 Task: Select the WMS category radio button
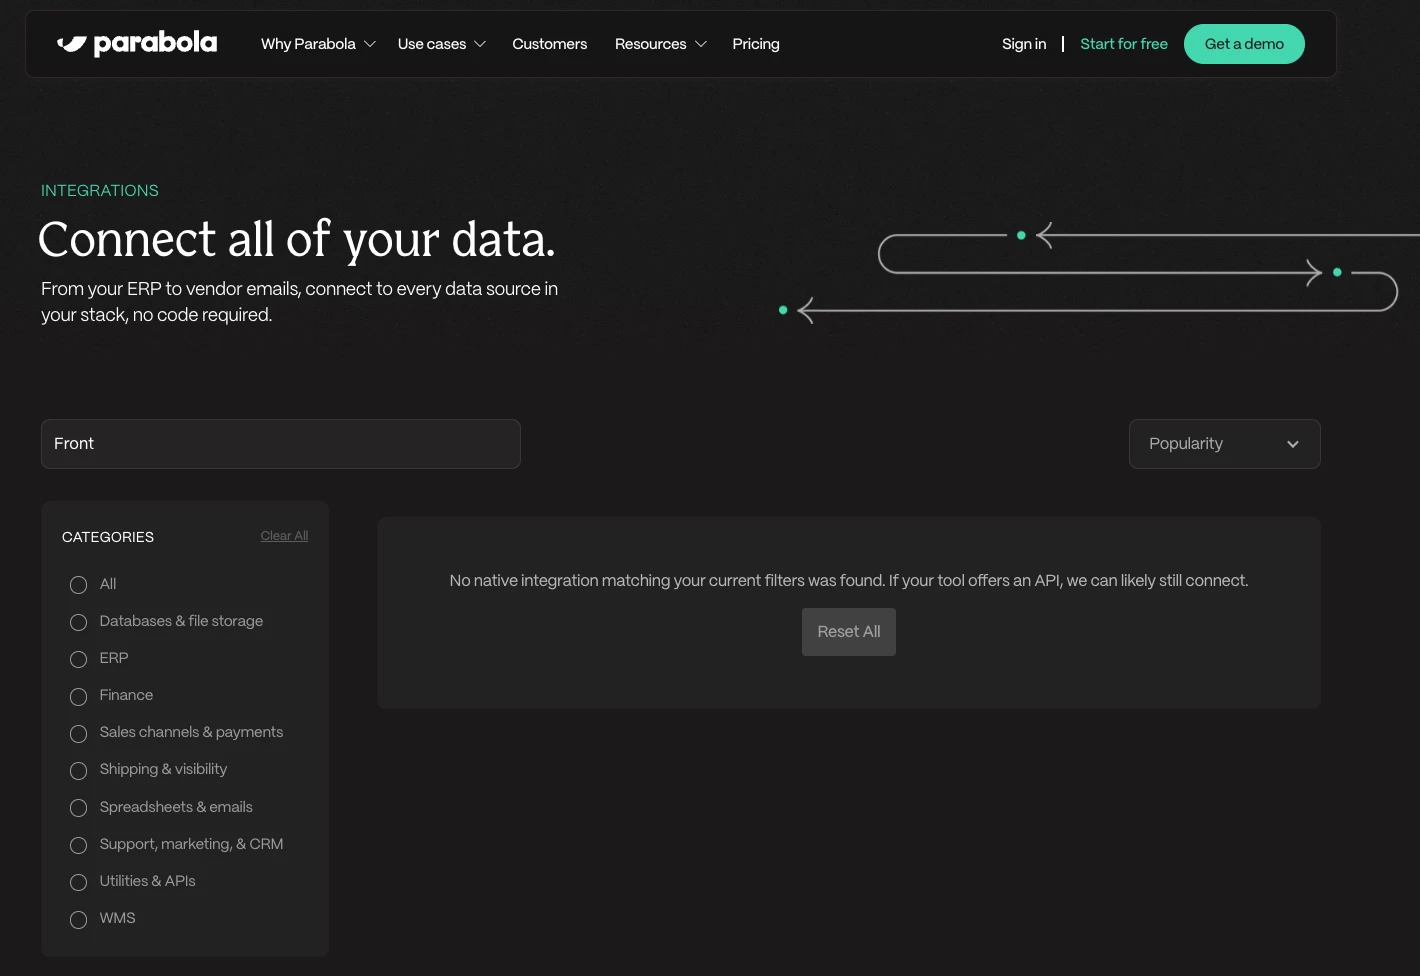(x=79, y=919)
